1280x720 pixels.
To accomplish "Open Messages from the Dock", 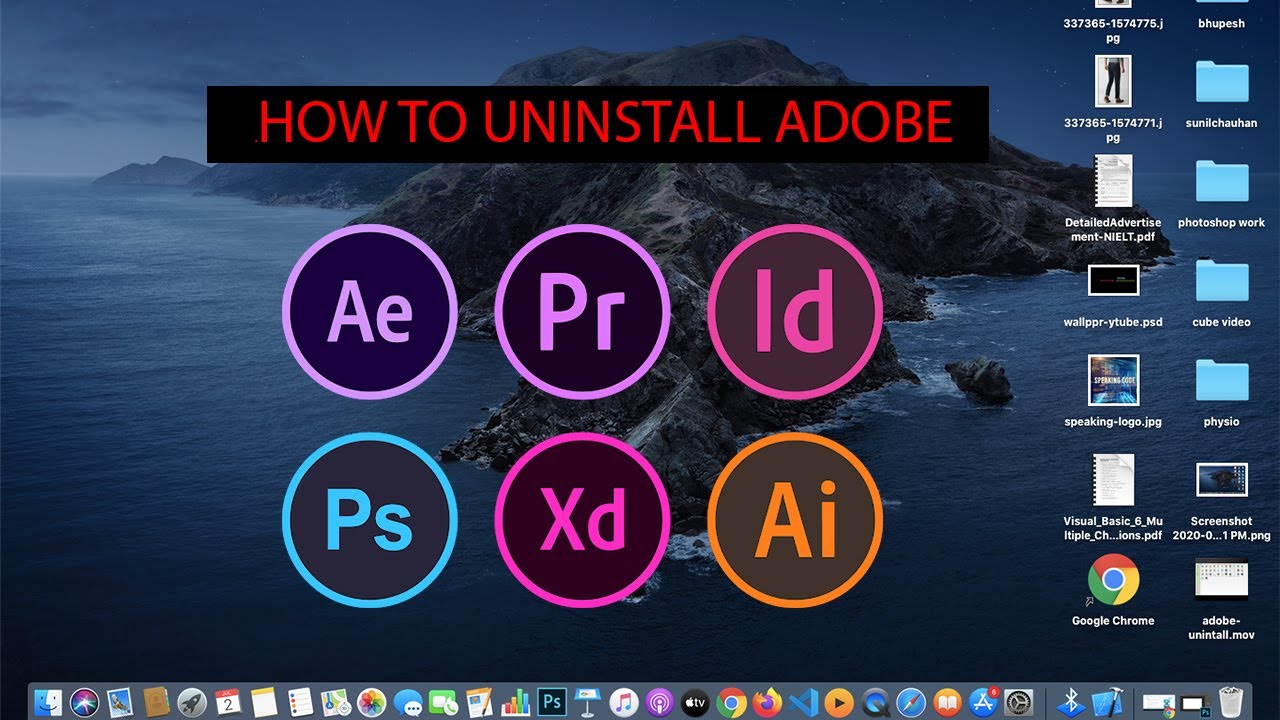I will coord(407,702).
